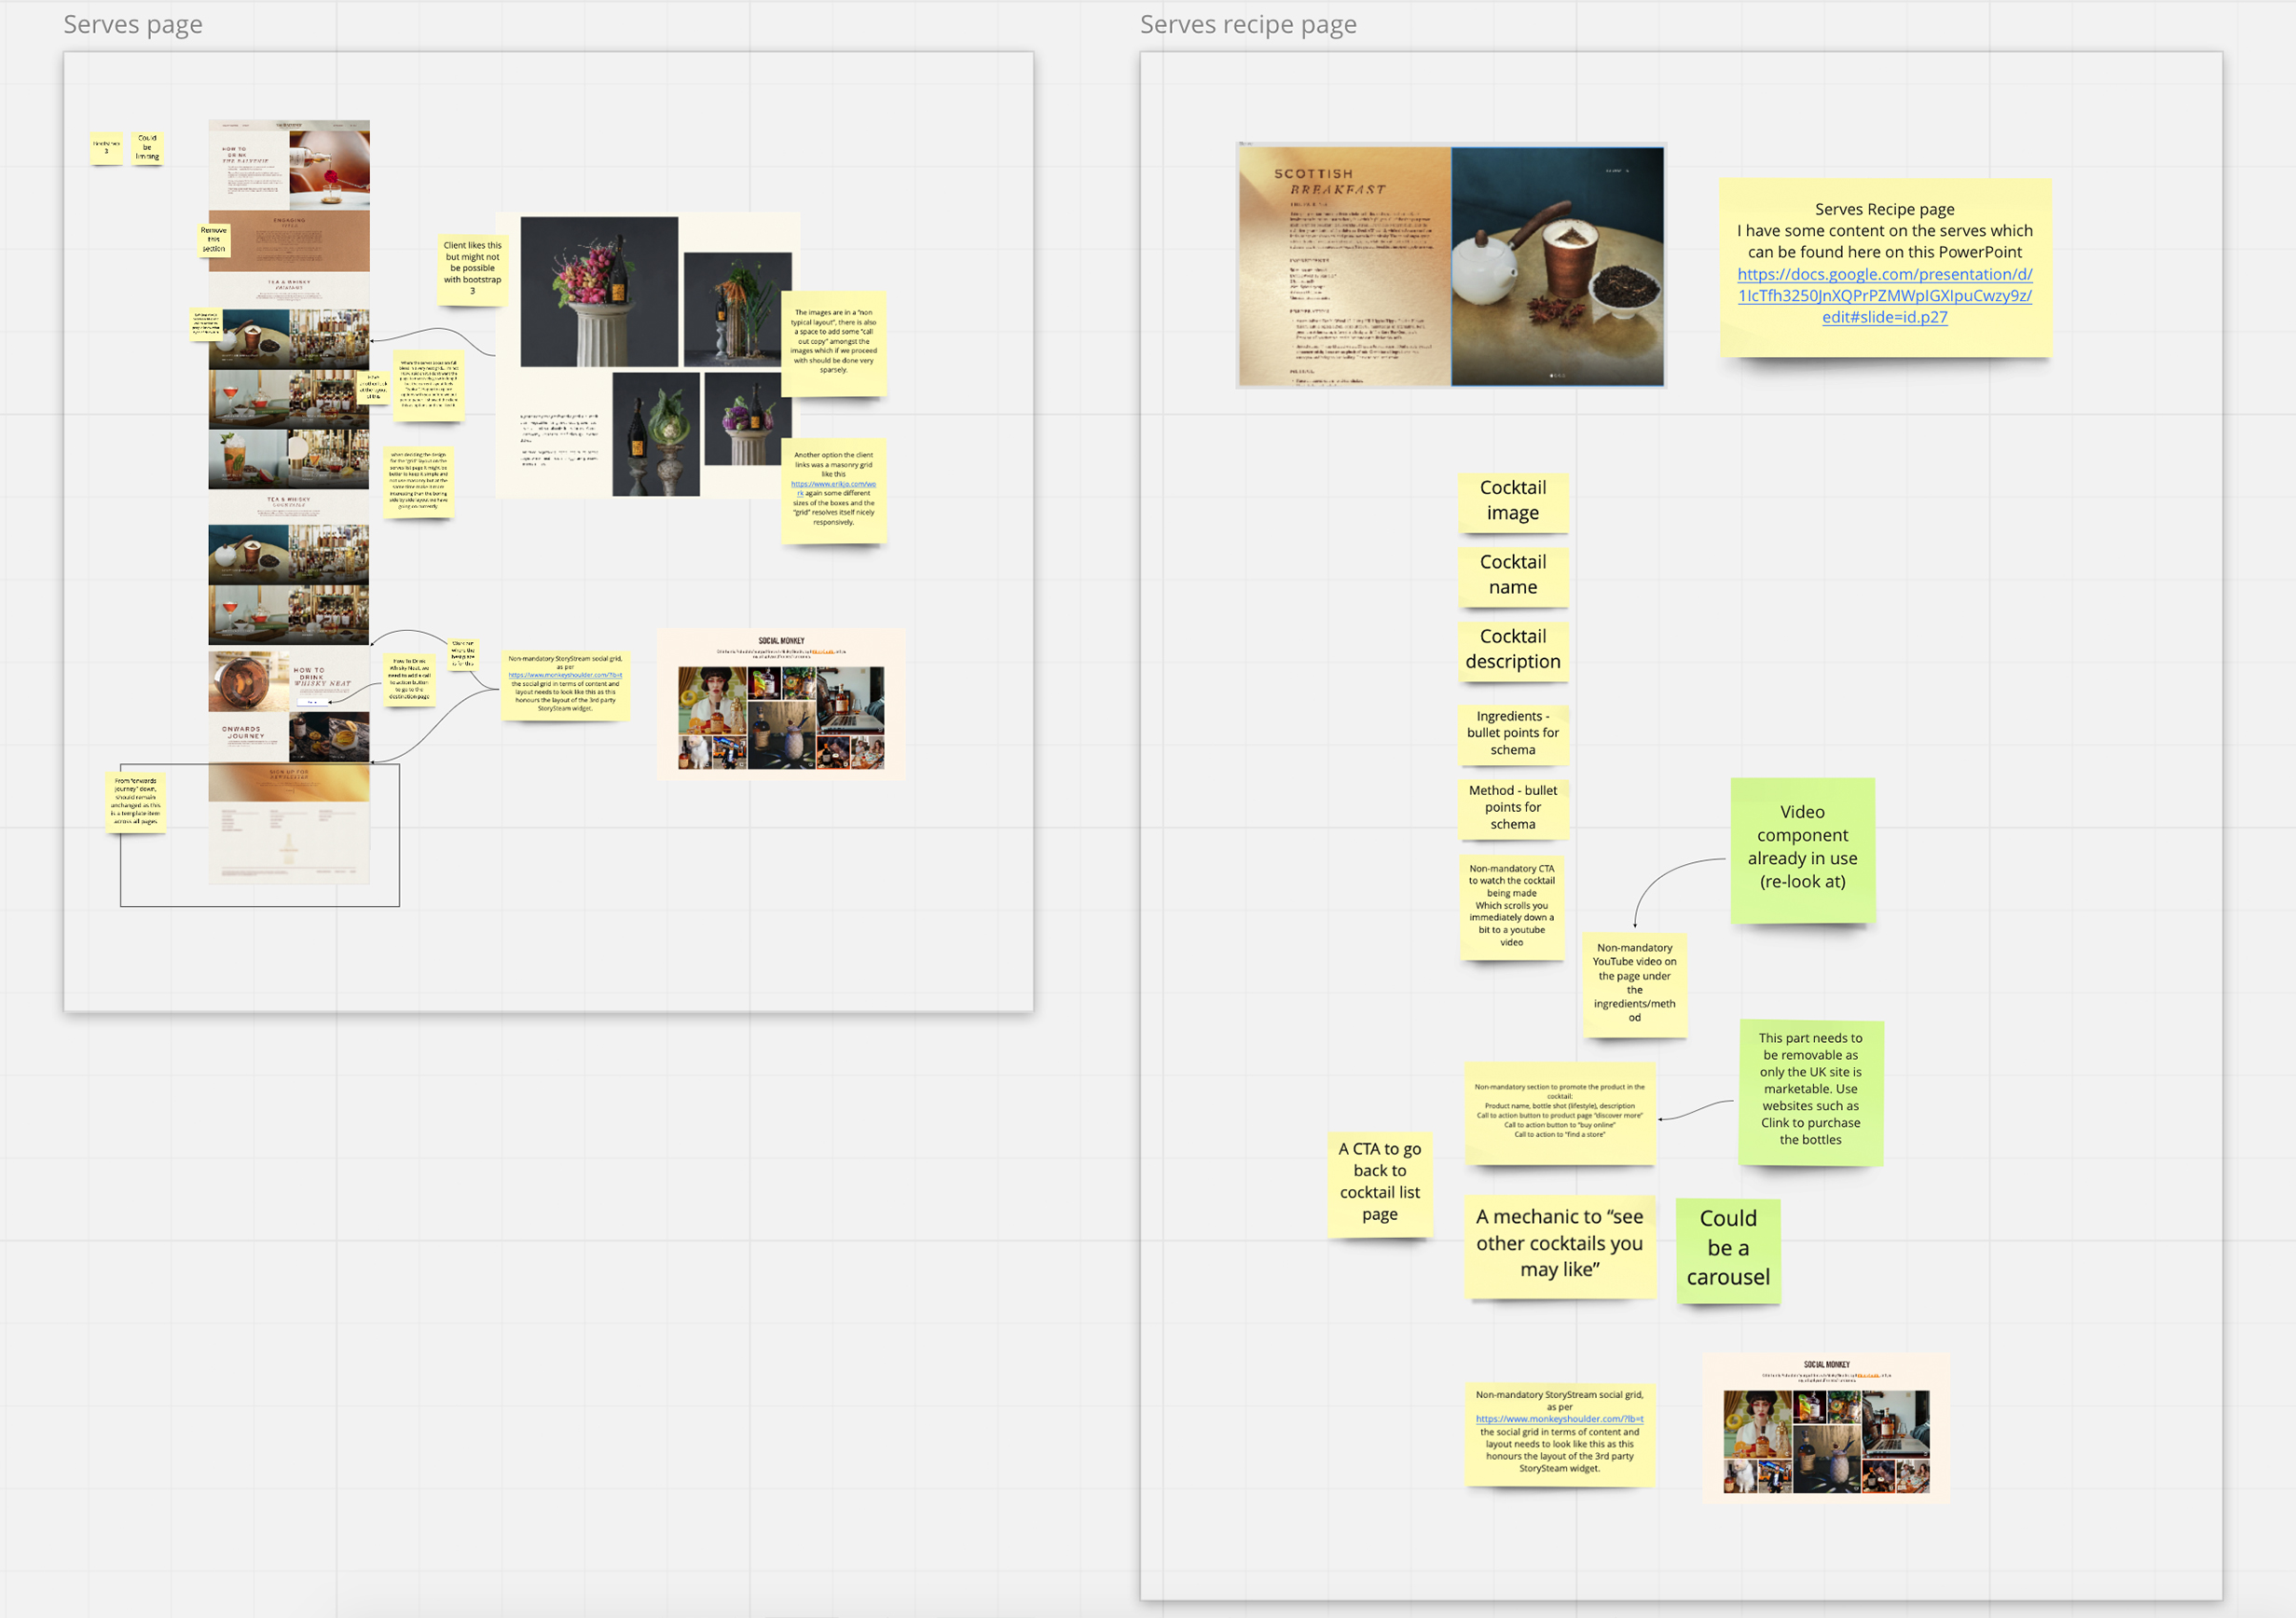Image resolution: width=2296 pixels, height=1618 pixels.
Task: Select the "Non-mandatory CTA to watch" note
Action: (x=1511, y=906)
